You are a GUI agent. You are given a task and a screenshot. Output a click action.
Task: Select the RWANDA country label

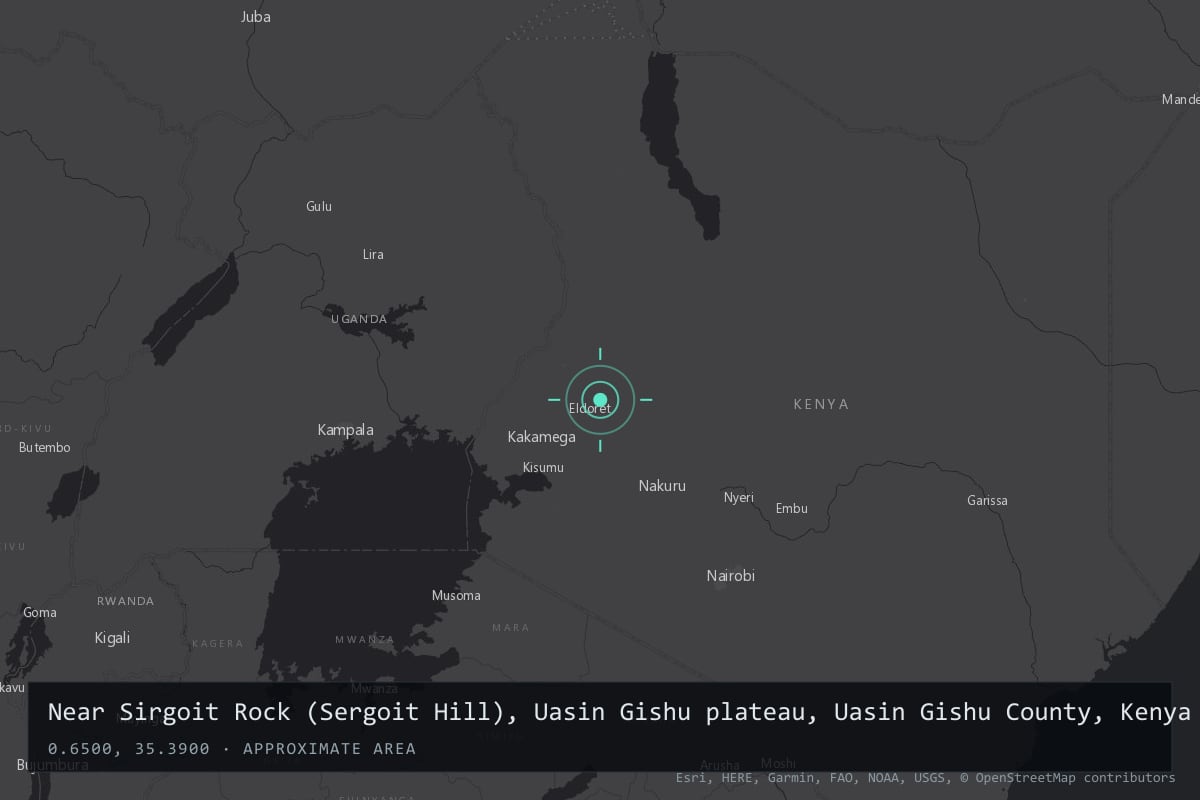point(126,601)
